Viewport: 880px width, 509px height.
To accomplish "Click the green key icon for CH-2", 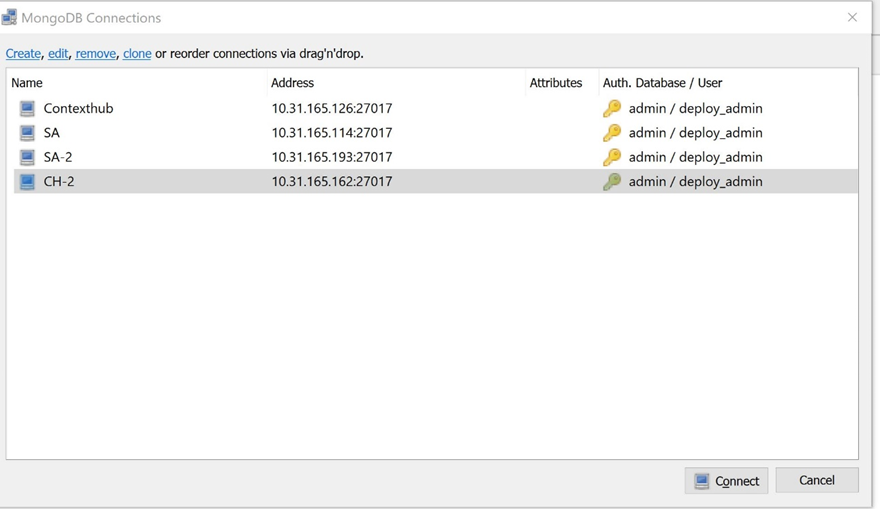I will (x=612, y=182).
